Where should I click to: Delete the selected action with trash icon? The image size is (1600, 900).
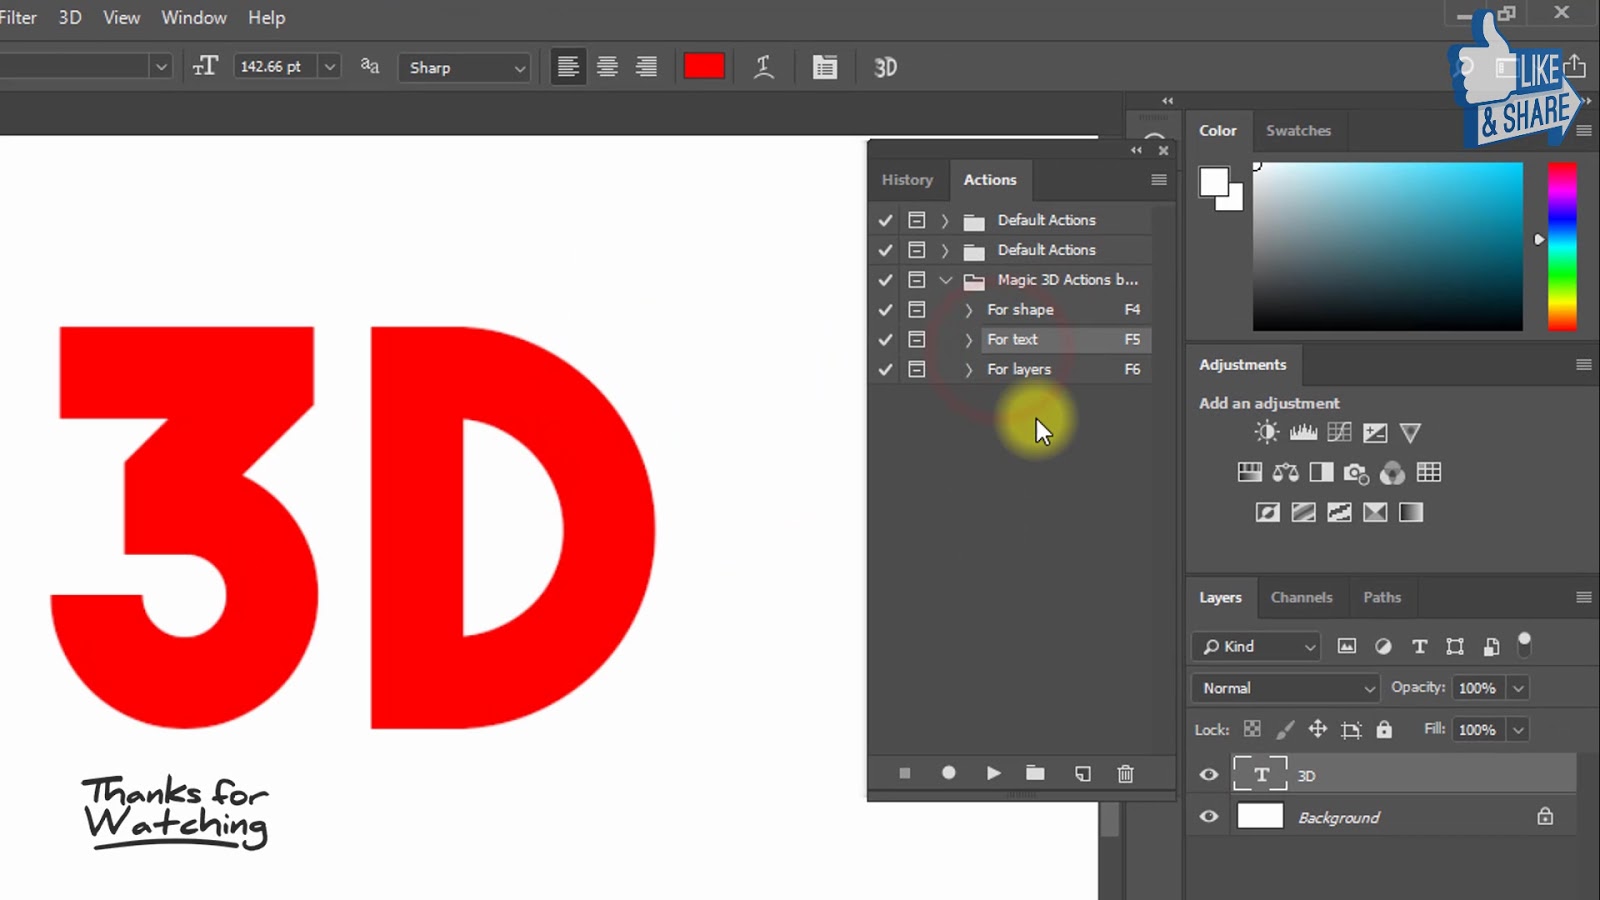click(x=1125, y=773)
